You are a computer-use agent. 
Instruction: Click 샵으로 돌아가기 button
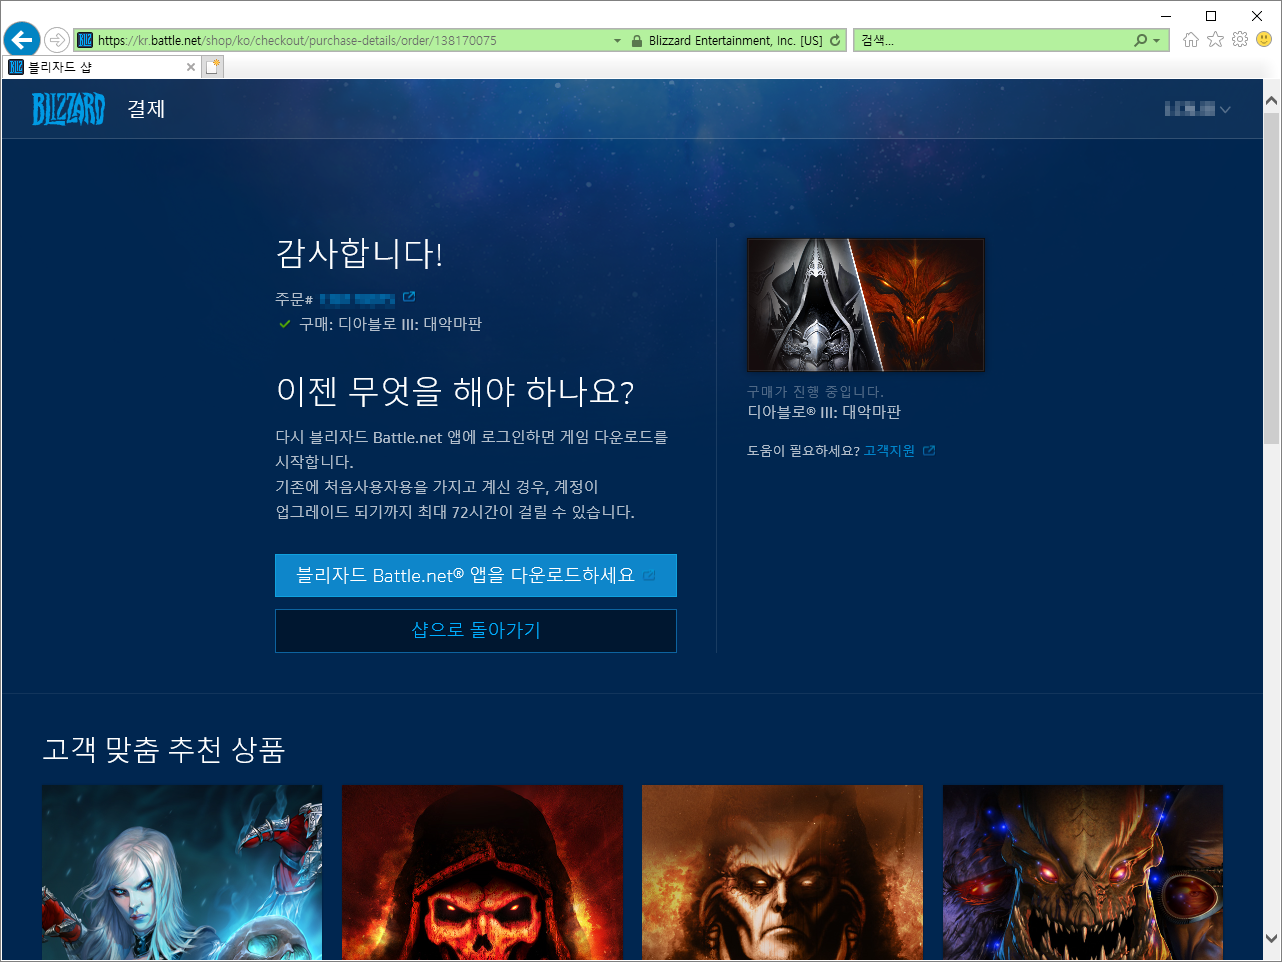pos(476,631)
